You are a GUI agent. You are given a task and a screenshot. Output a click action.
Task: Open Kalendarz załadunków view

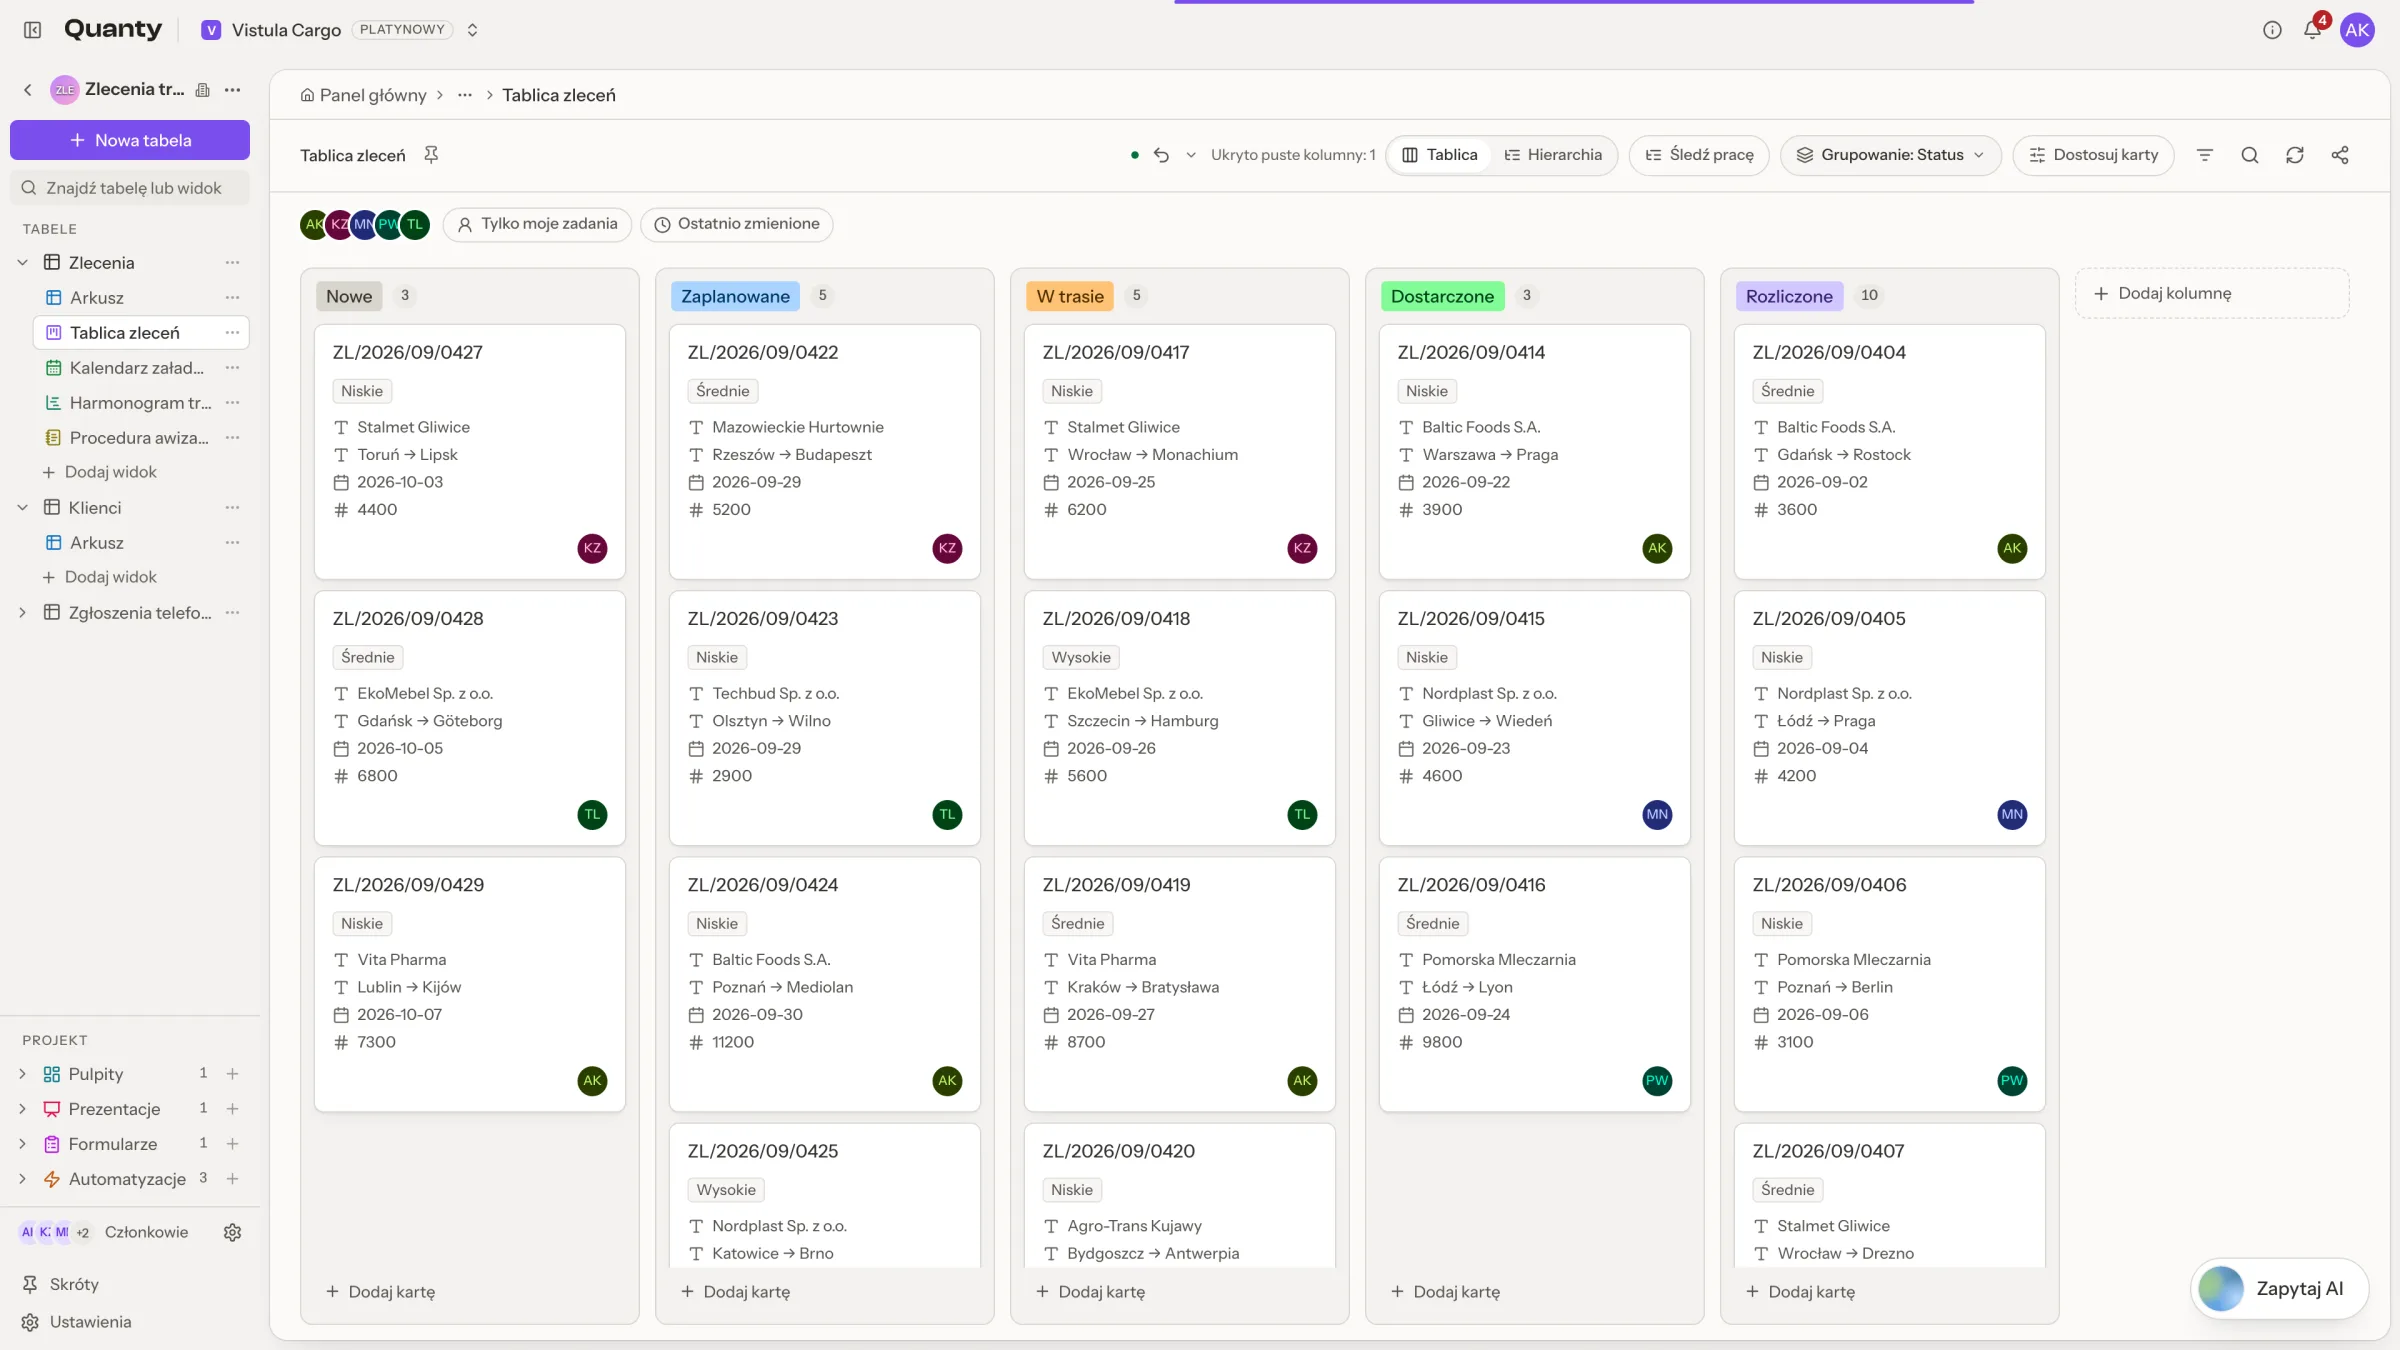click(137, 368)
